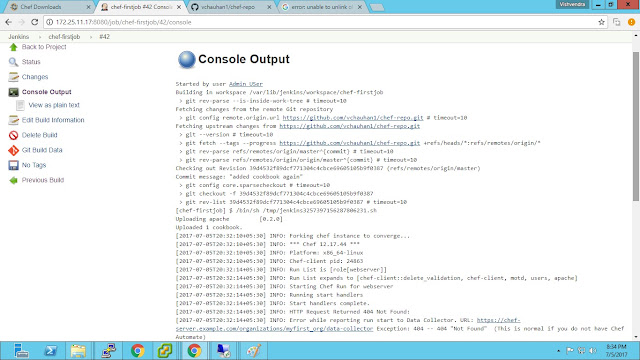Open the View as plain text link
The width and height of the screenshot is (640, 360).
54,105
